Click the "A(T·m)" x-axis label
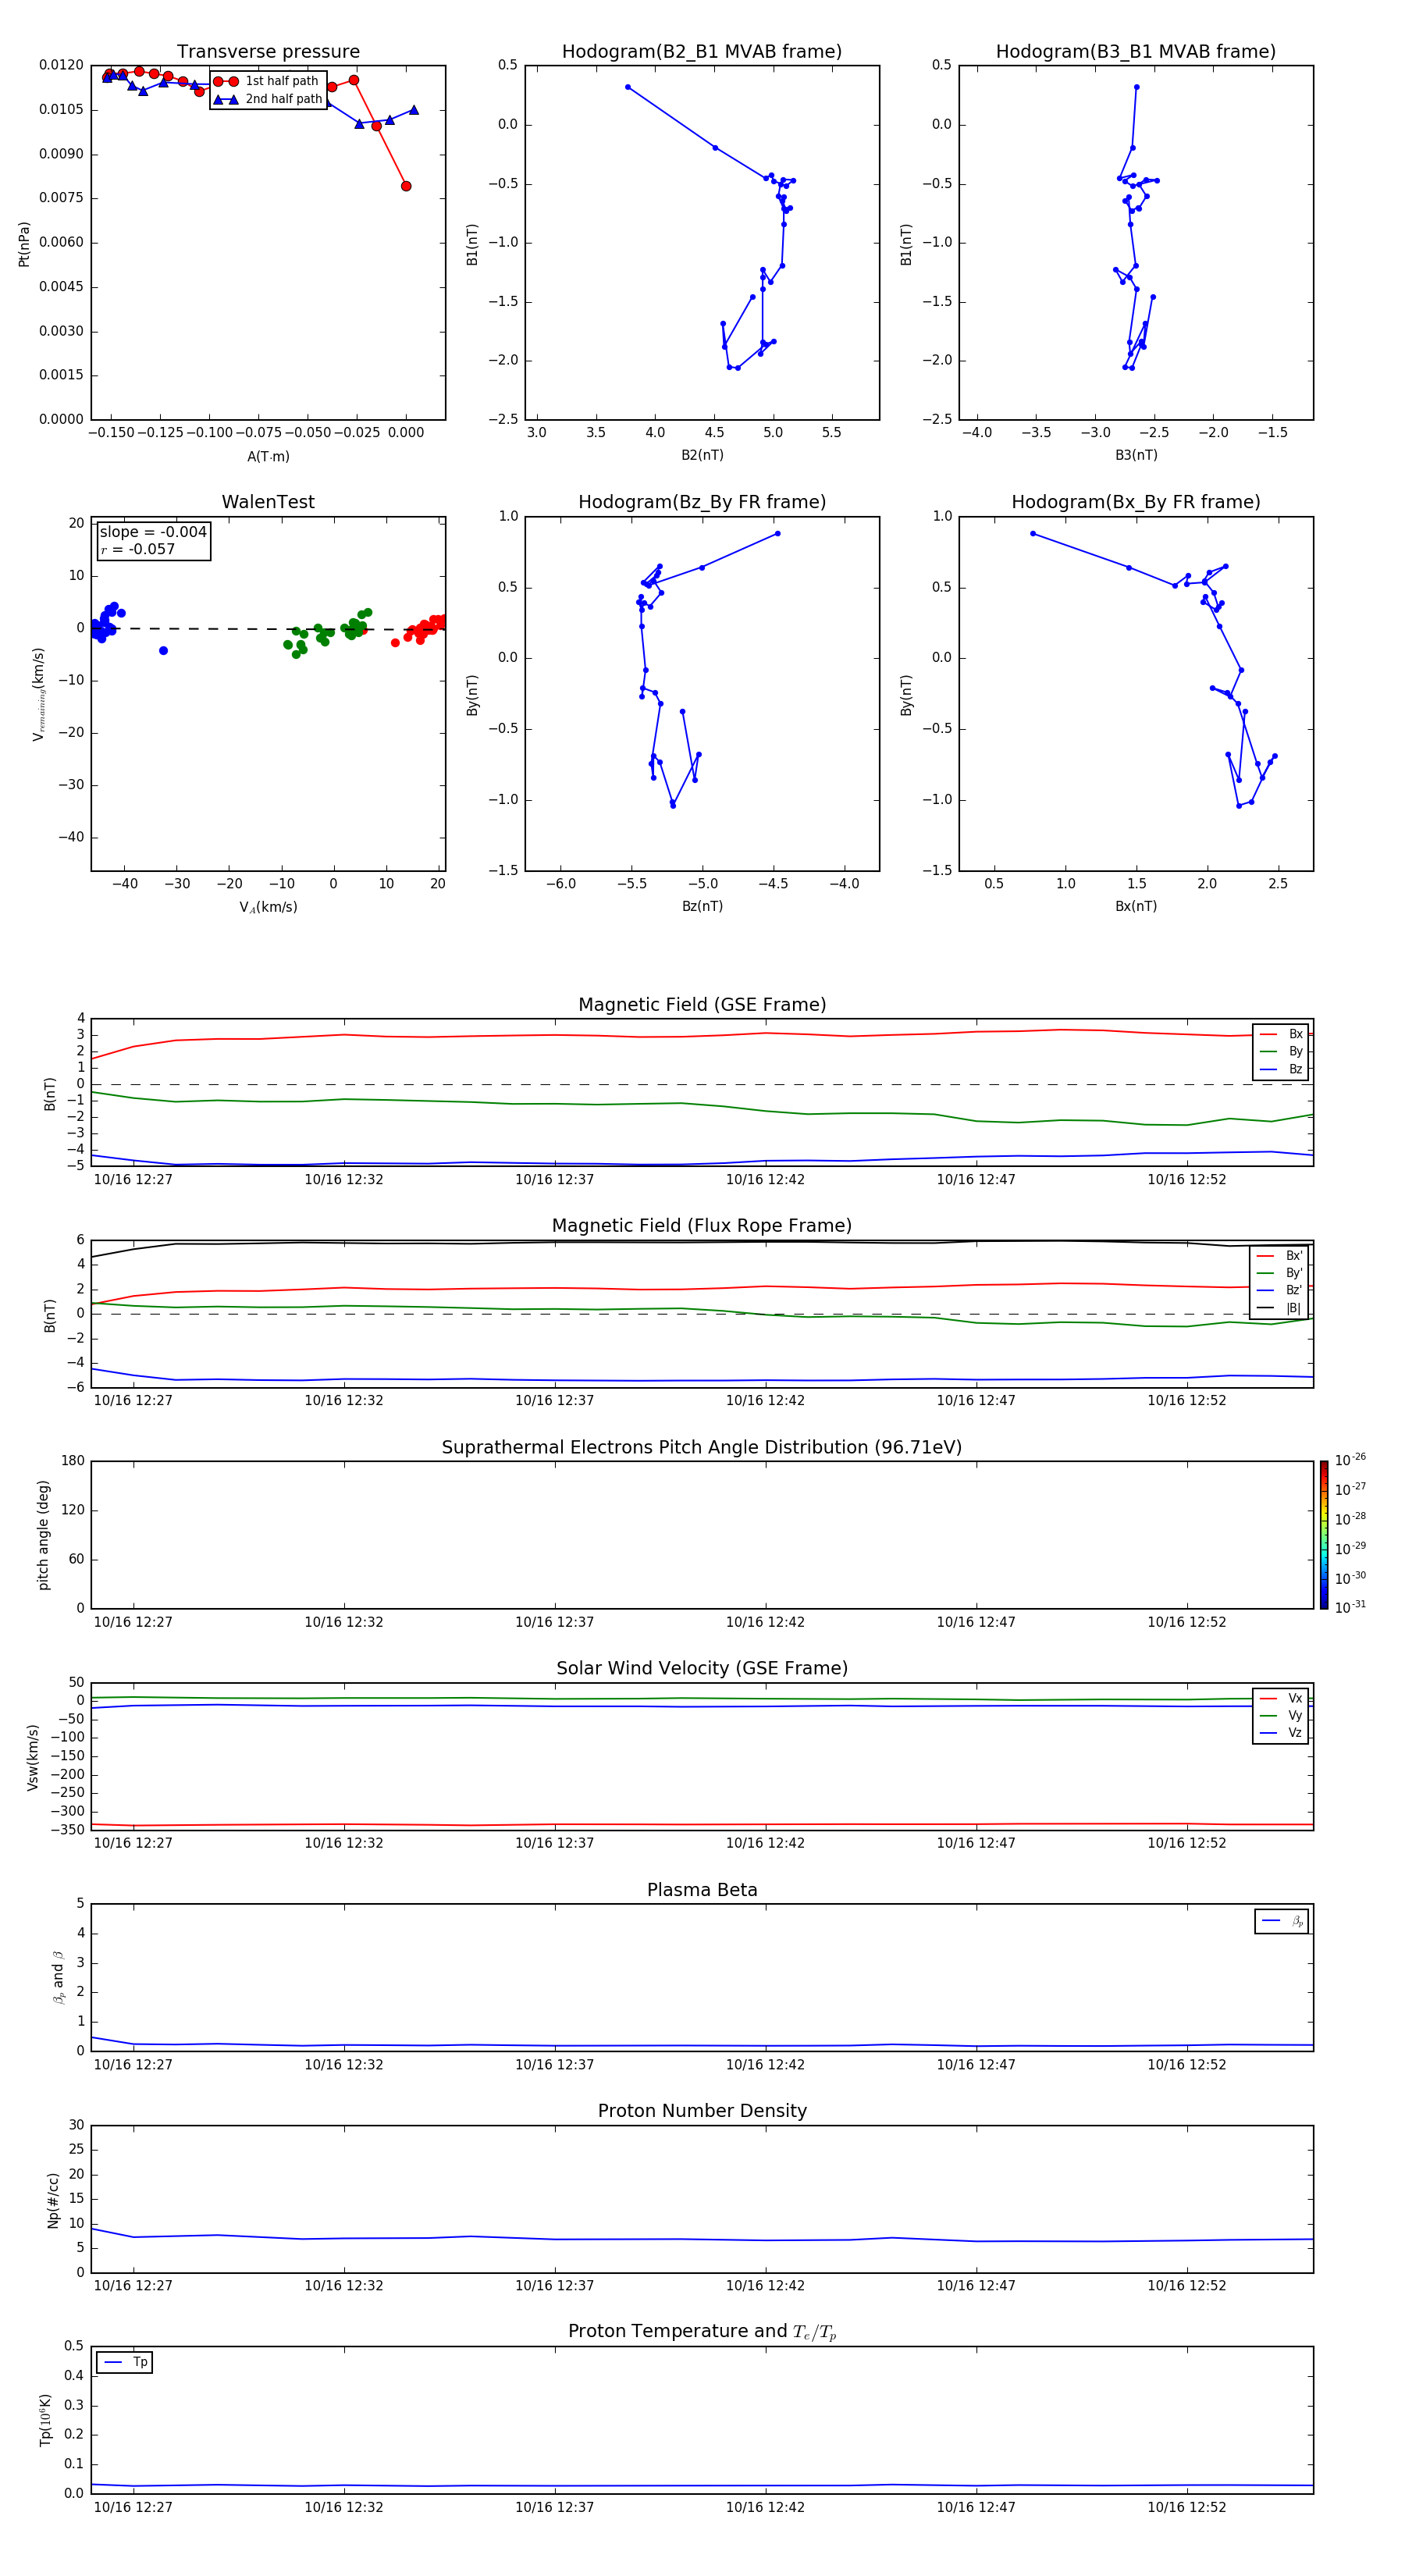This screenshot has width=1405, height=2576. point(268,456)
